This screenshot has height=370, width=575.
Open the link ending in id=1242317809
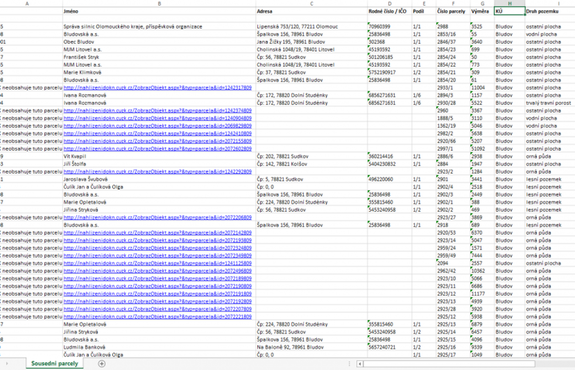[158, 88]
